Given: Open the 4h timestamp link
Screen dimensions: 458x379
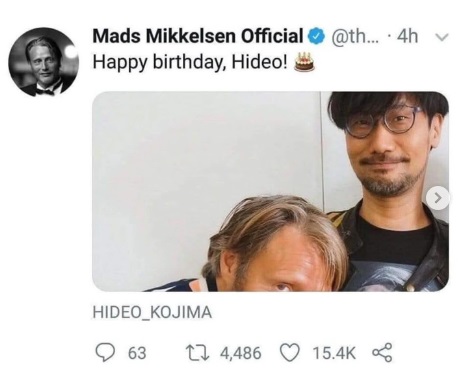Looking at the screenshot, I should (x=407, y=36).
